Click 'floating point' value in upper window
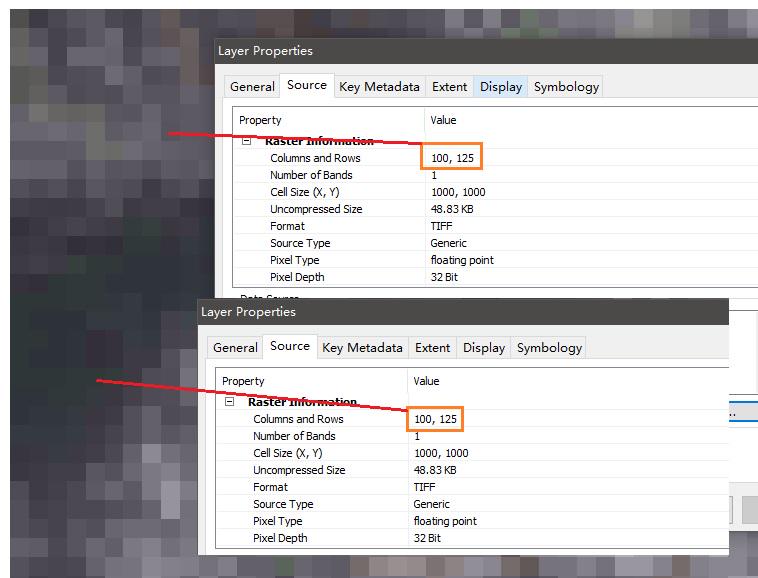The height and width of the screenshot is (578, 758). tap(462, 260)
